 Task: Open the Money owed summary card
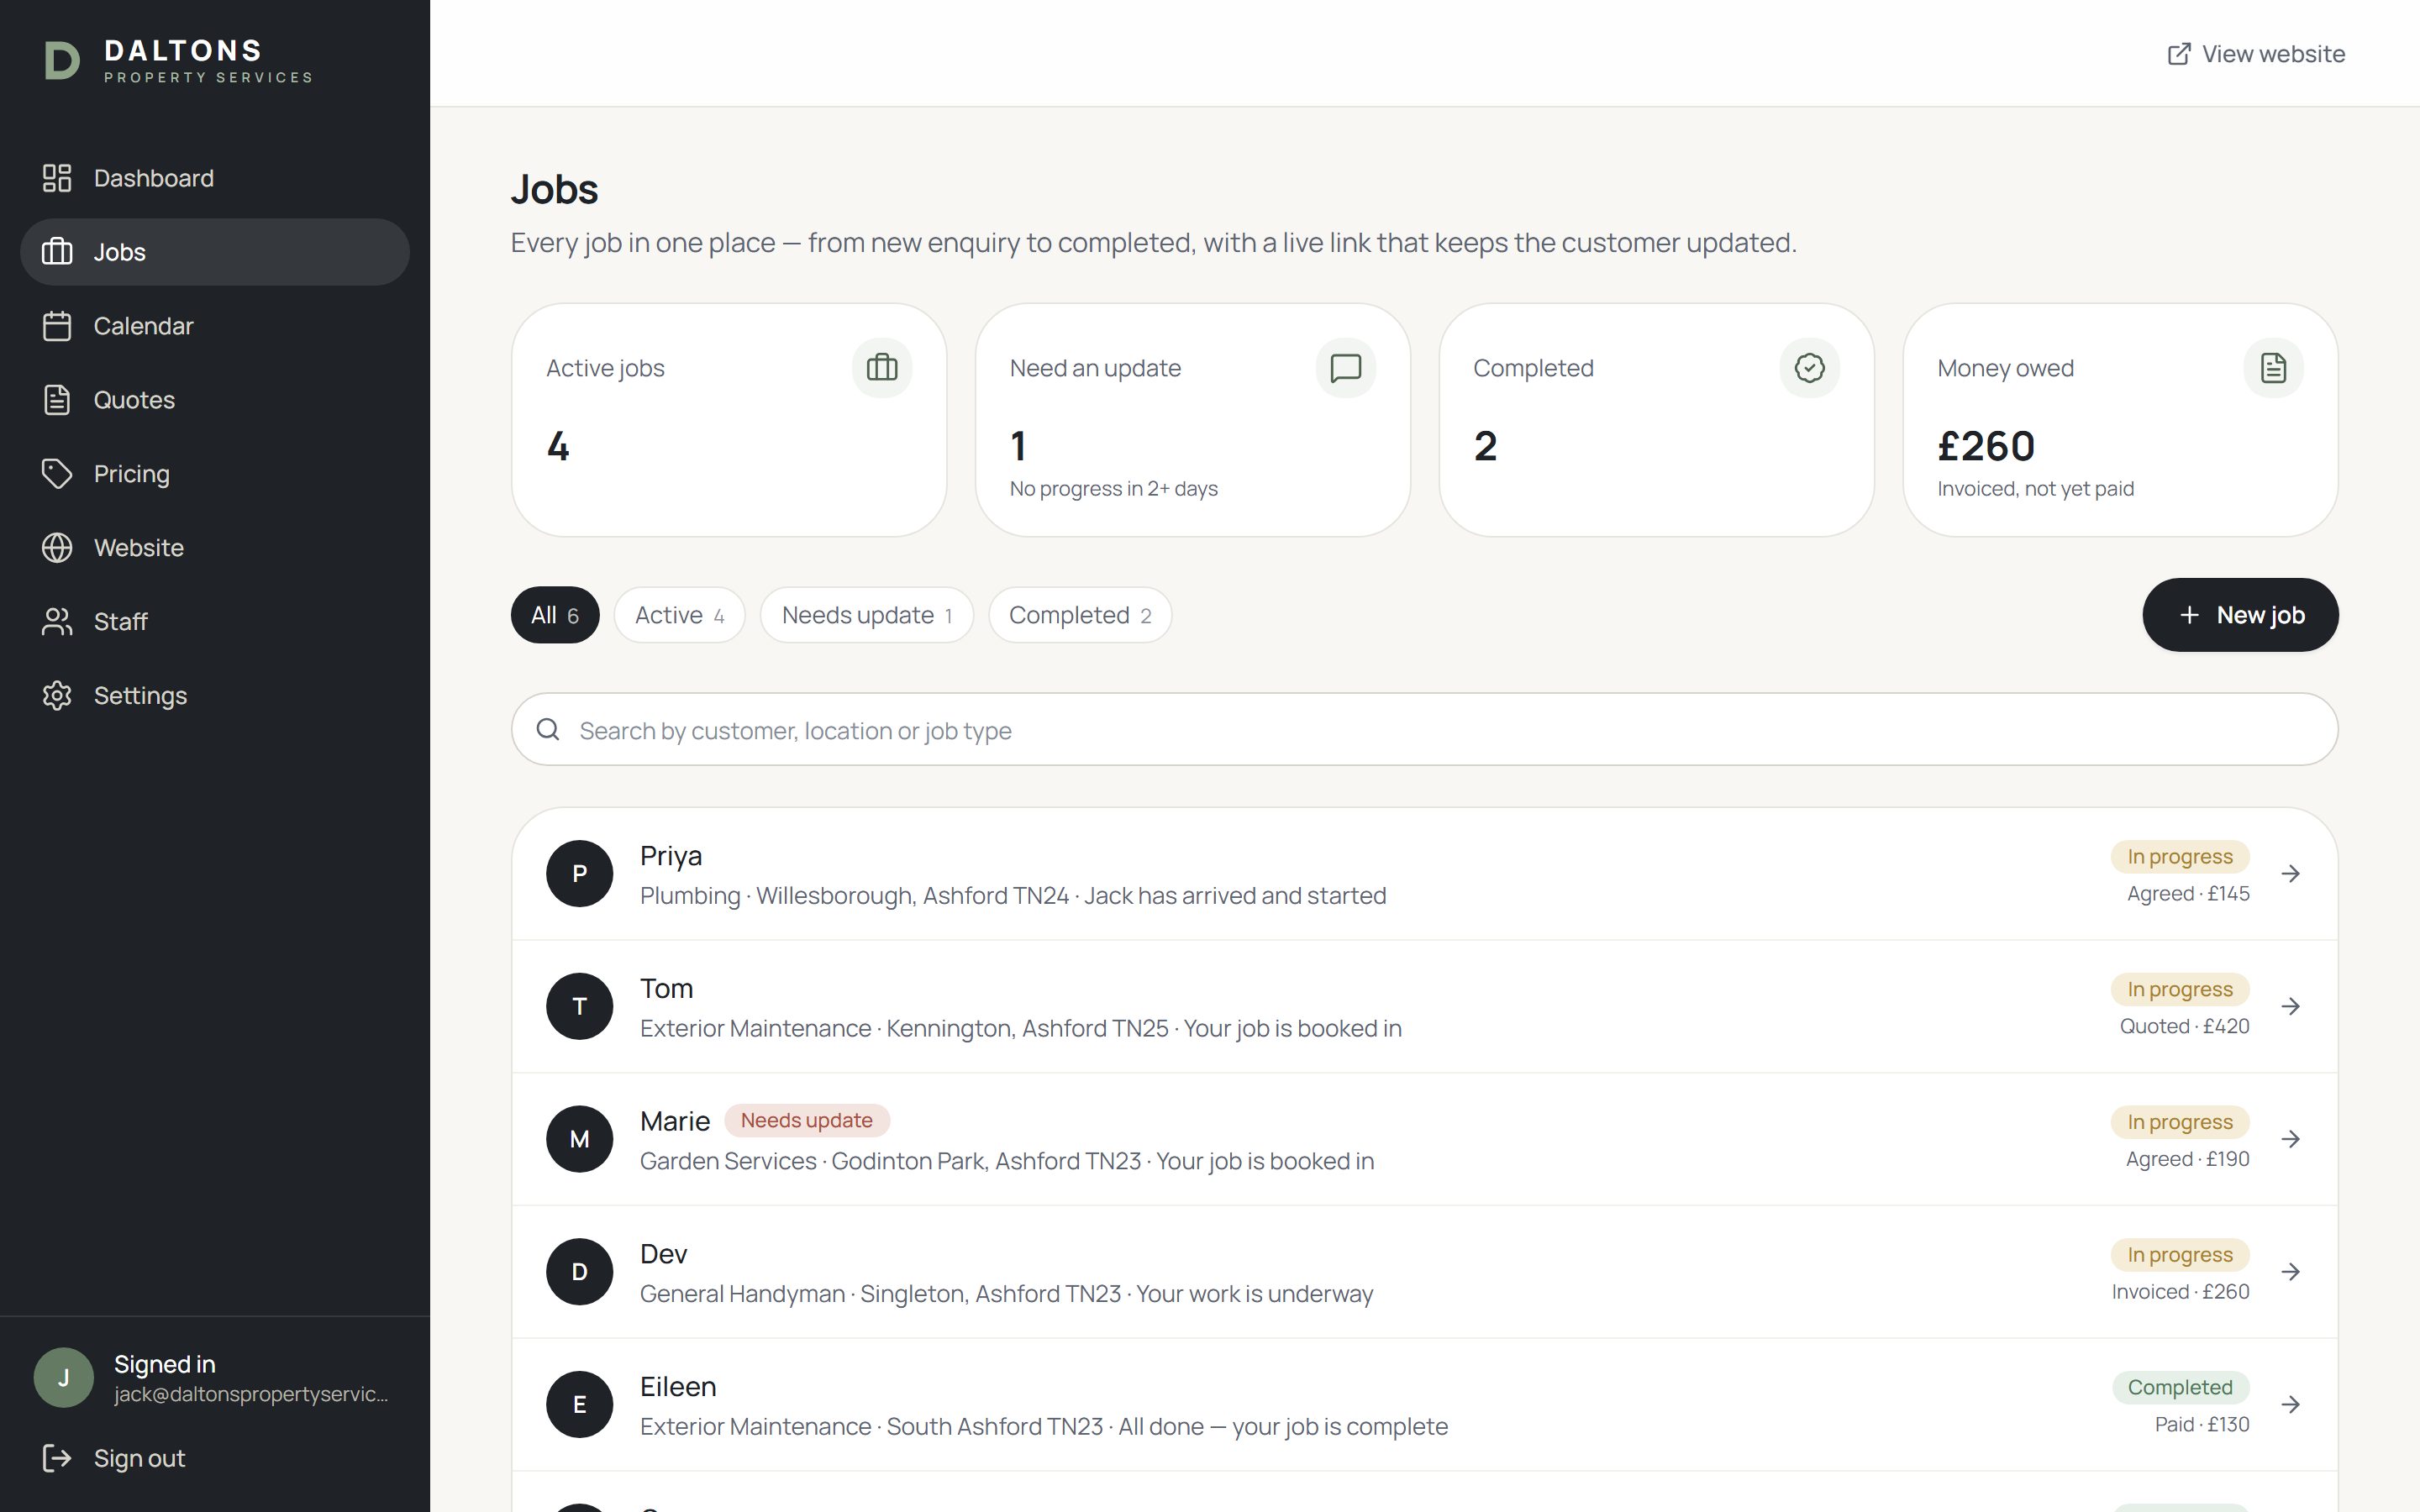point(2120,420)
